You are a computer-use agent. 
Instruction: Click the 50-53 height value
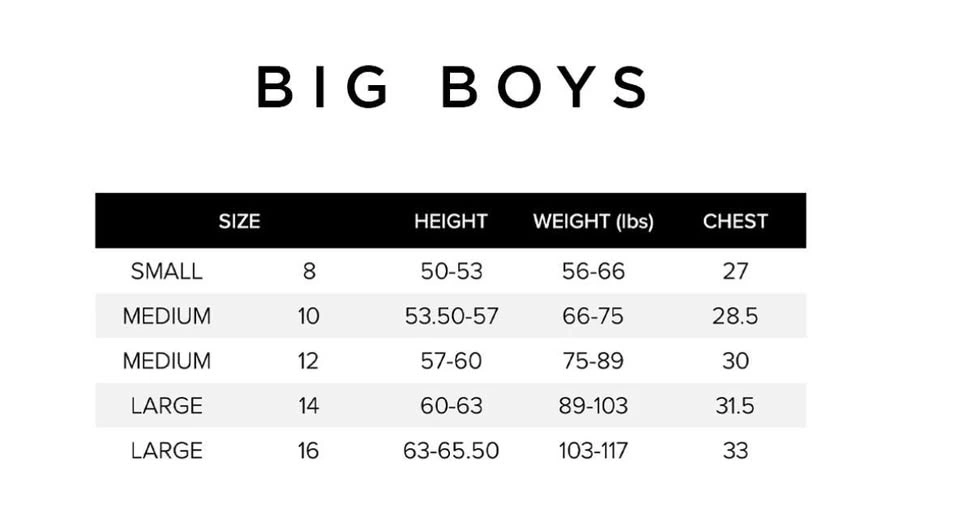(451, 271)
